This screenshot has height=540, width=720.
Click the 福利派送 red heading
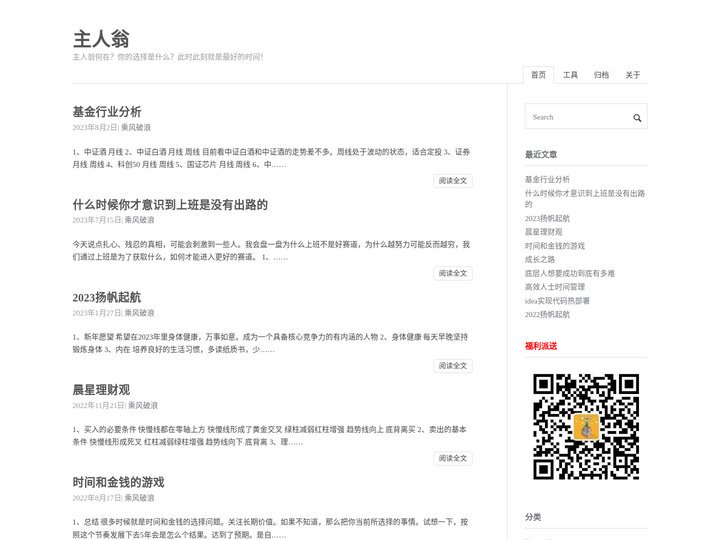(541, 346)
